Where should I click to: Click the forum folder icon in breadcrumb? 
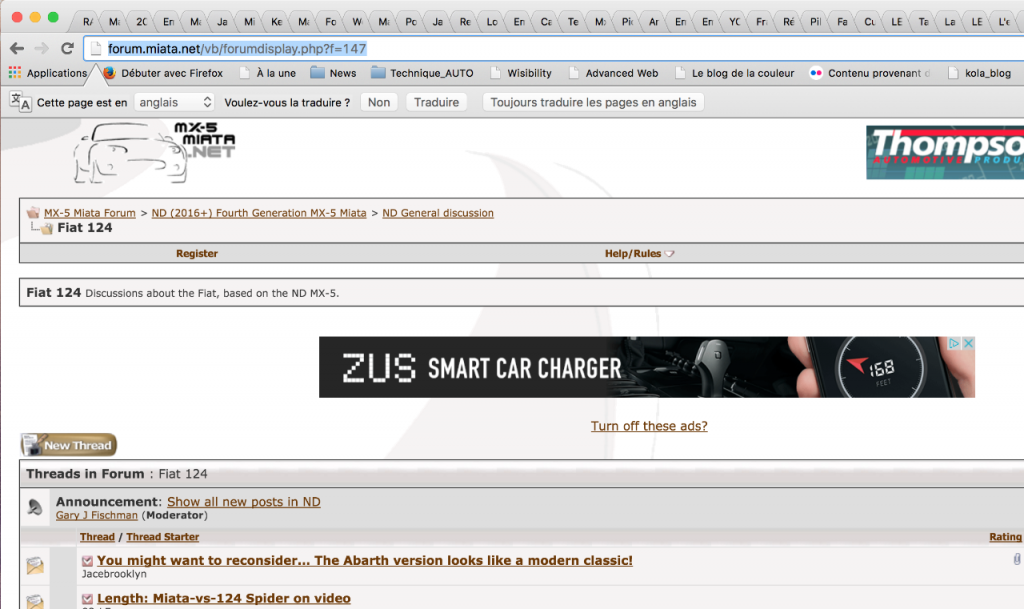point(33,213)
